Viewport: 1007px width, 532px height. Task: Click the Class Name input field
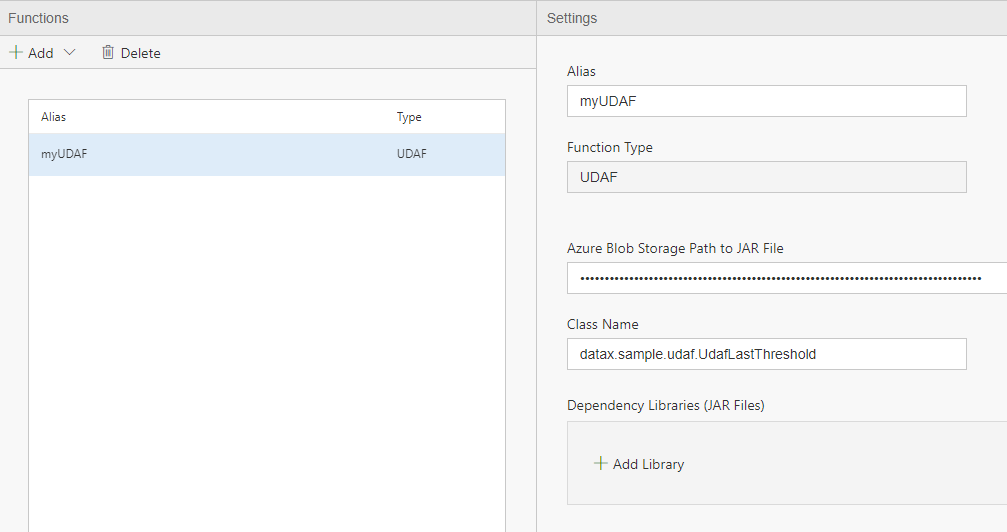[766, 354]
